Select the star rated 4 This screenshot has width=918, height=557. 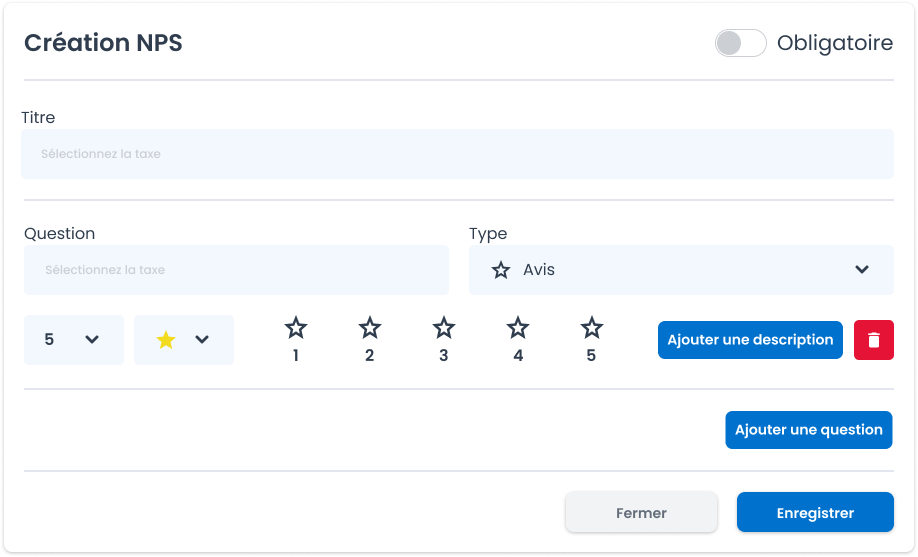point(518,328)
